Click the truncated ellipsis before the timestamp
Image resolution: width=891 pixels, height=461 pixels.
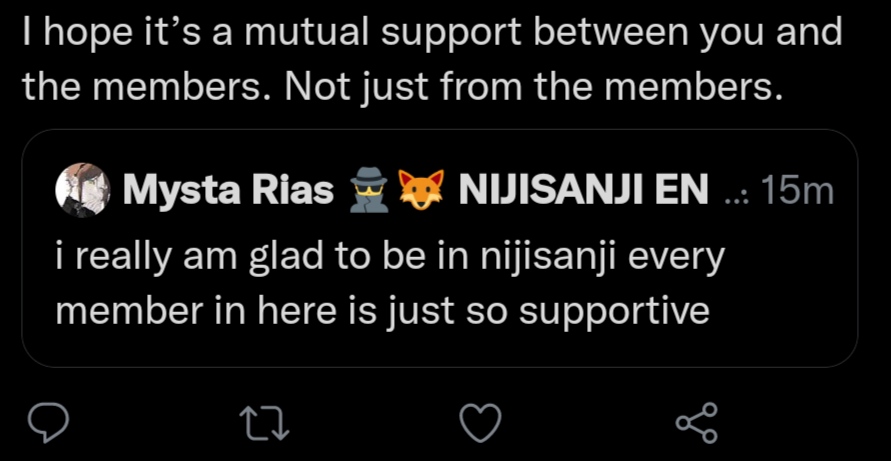point(736,195)
